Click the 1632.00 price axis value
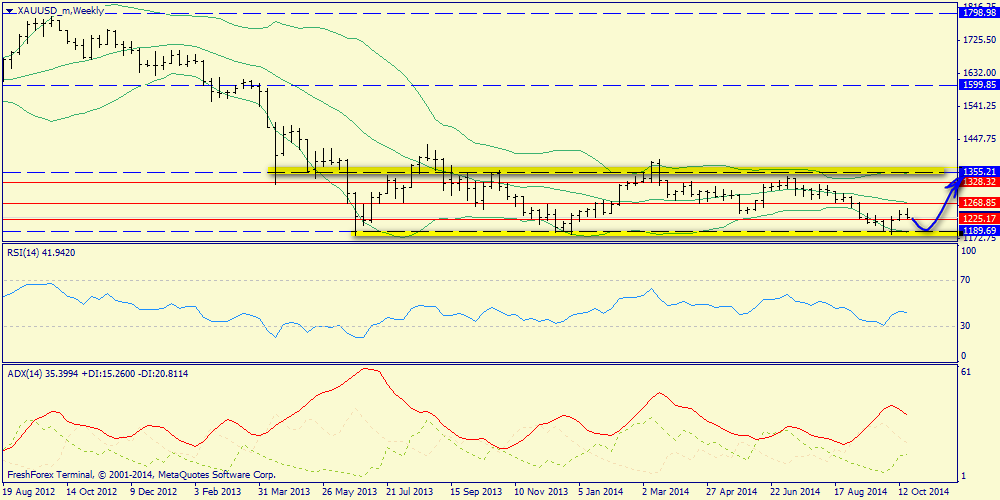Image resolution: width=1000 pixels, height=500 pixels. tap(981, 73)
